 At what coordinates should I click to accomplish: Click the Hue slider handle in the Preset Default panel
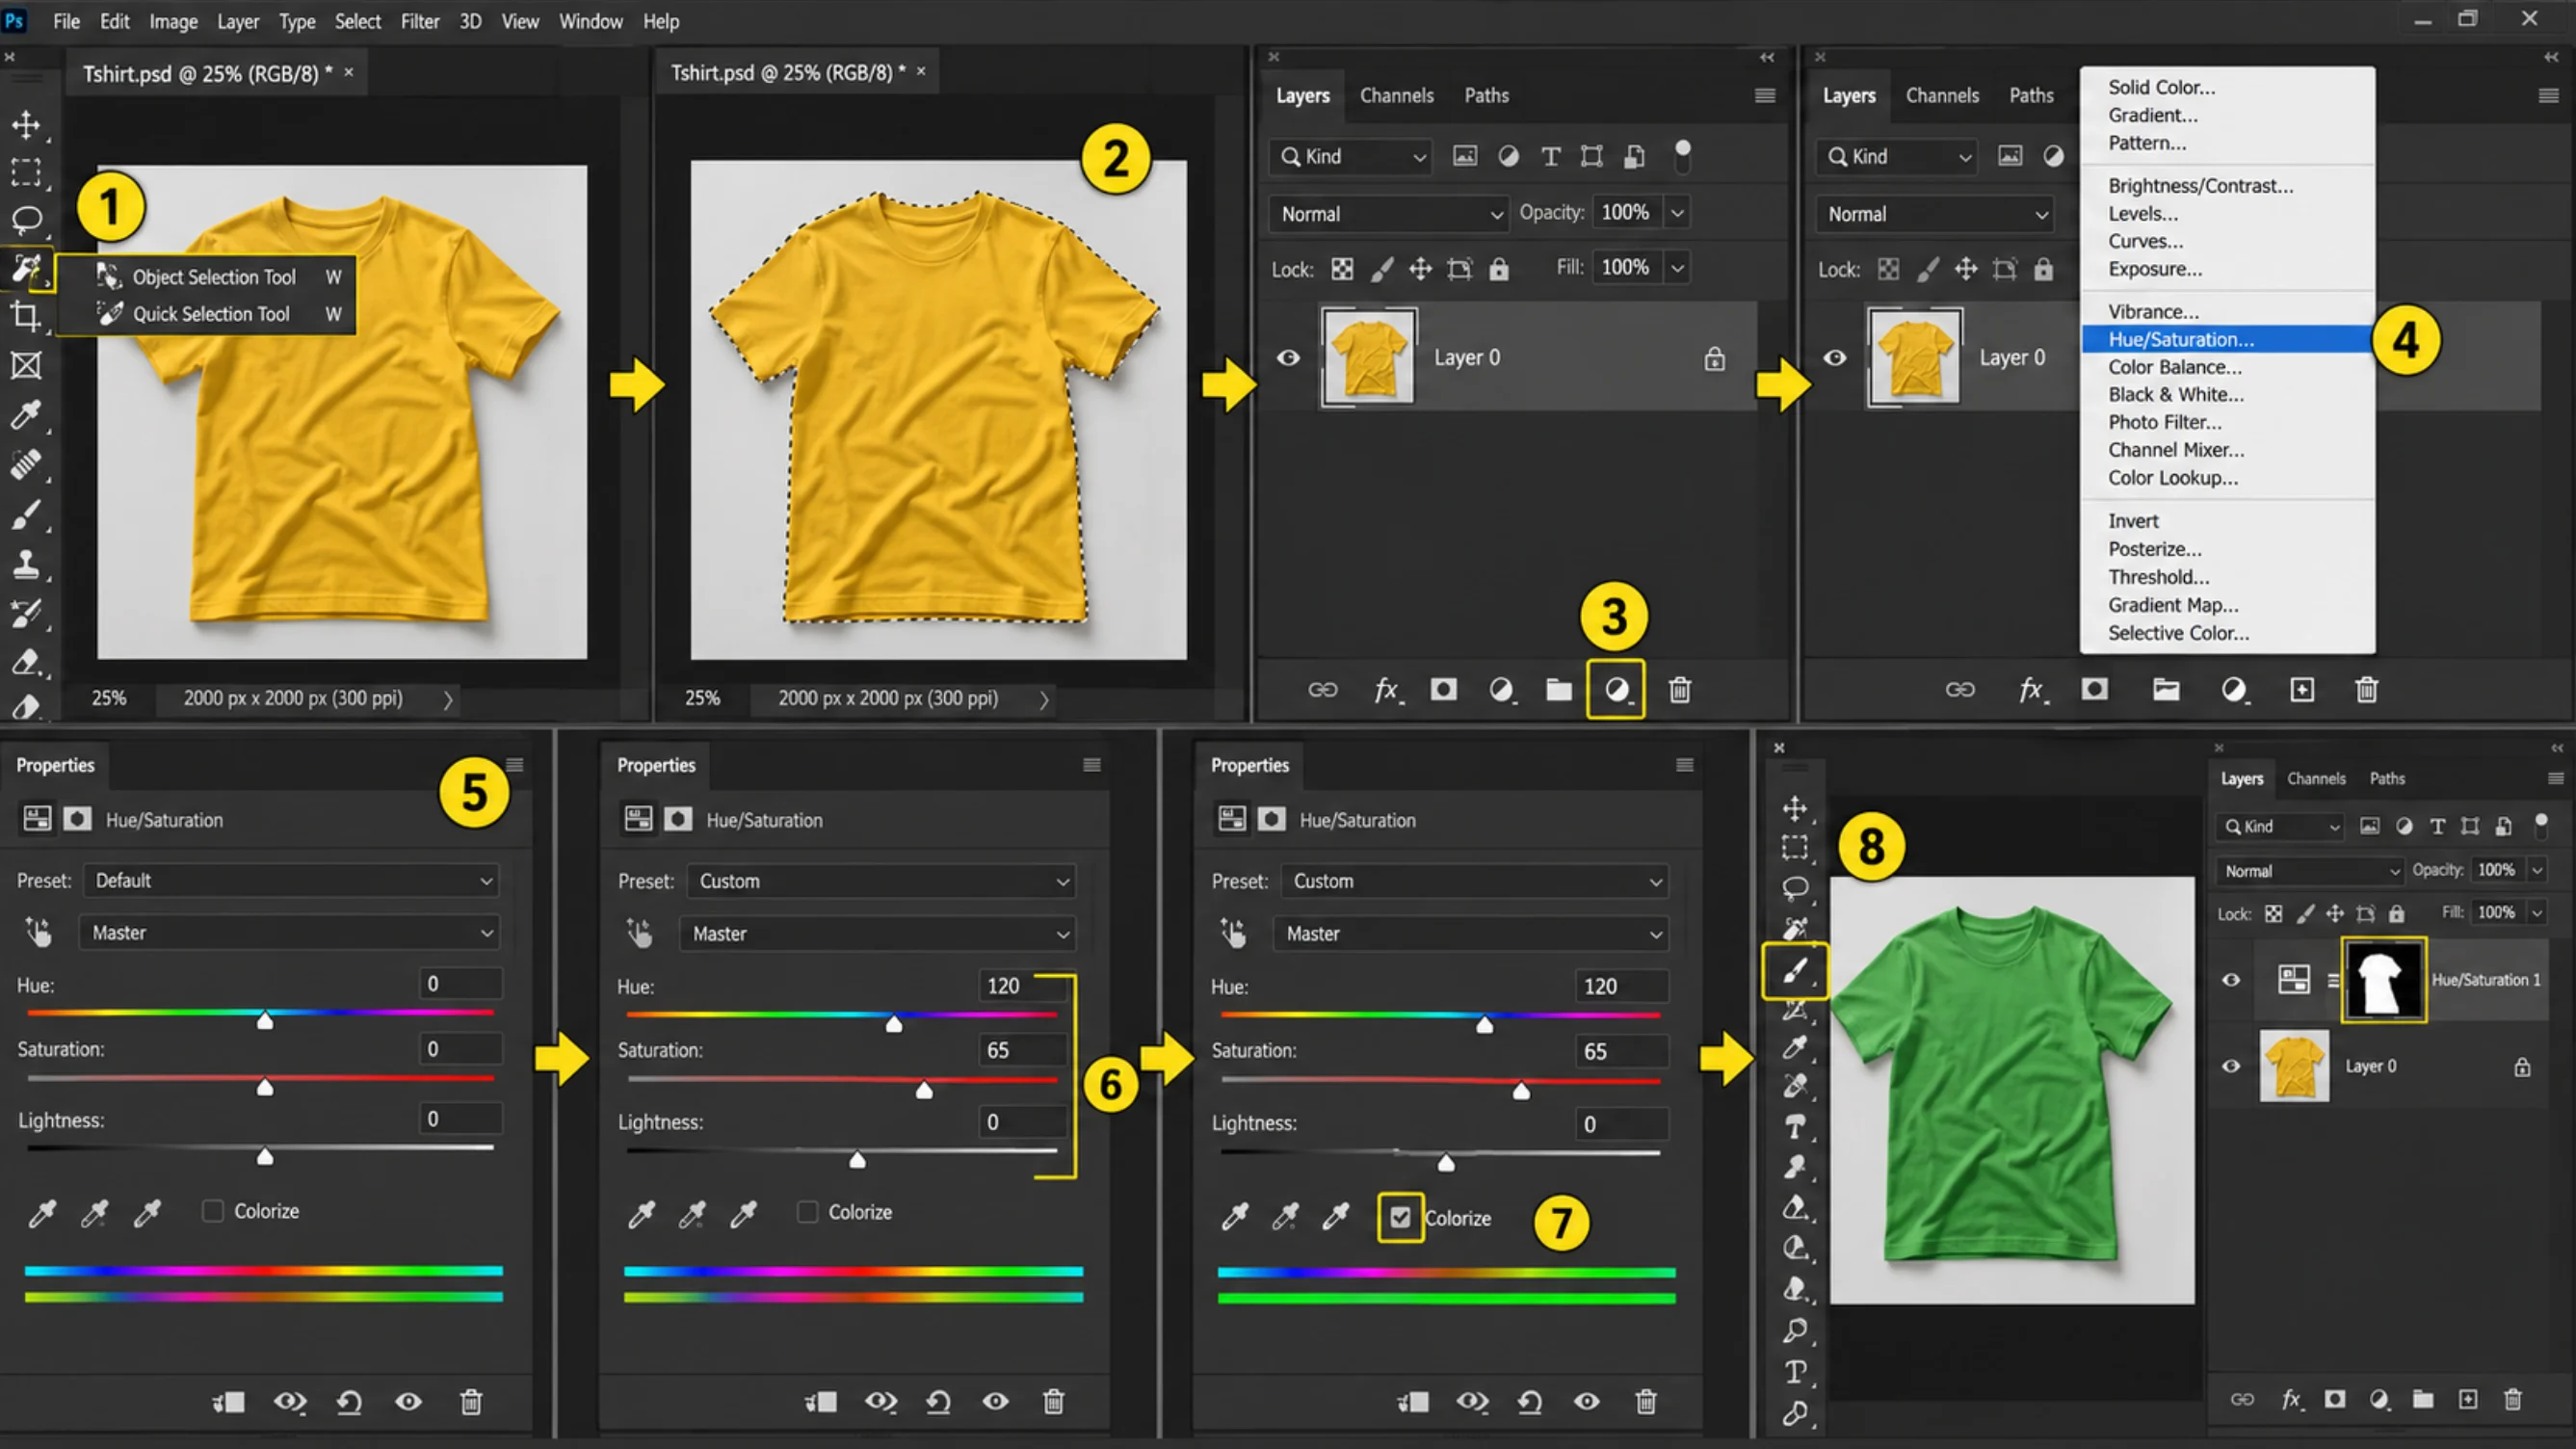pyautogui.click(x=265, y=1020)
